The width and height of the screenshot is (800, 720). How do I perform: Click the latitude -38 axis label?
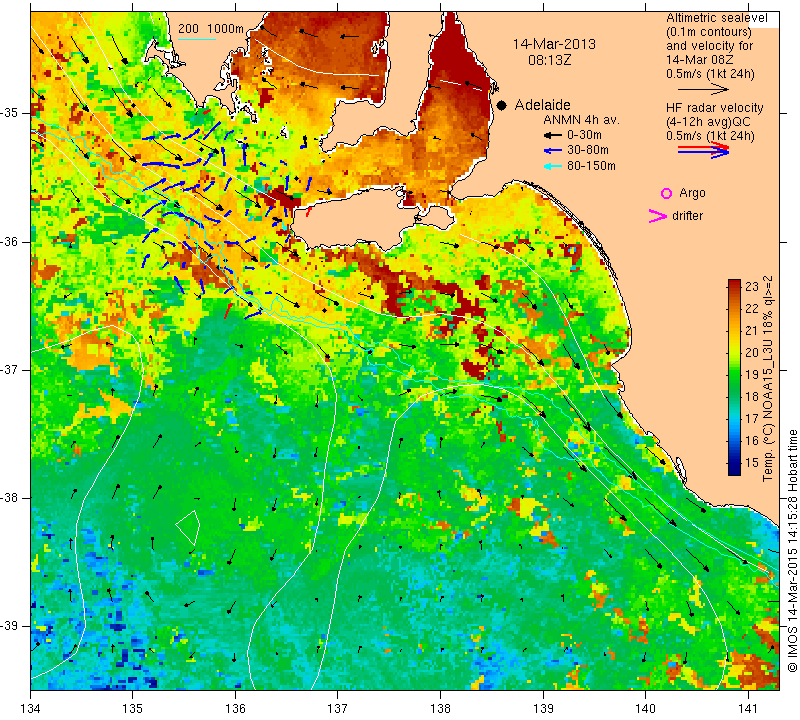9,498
